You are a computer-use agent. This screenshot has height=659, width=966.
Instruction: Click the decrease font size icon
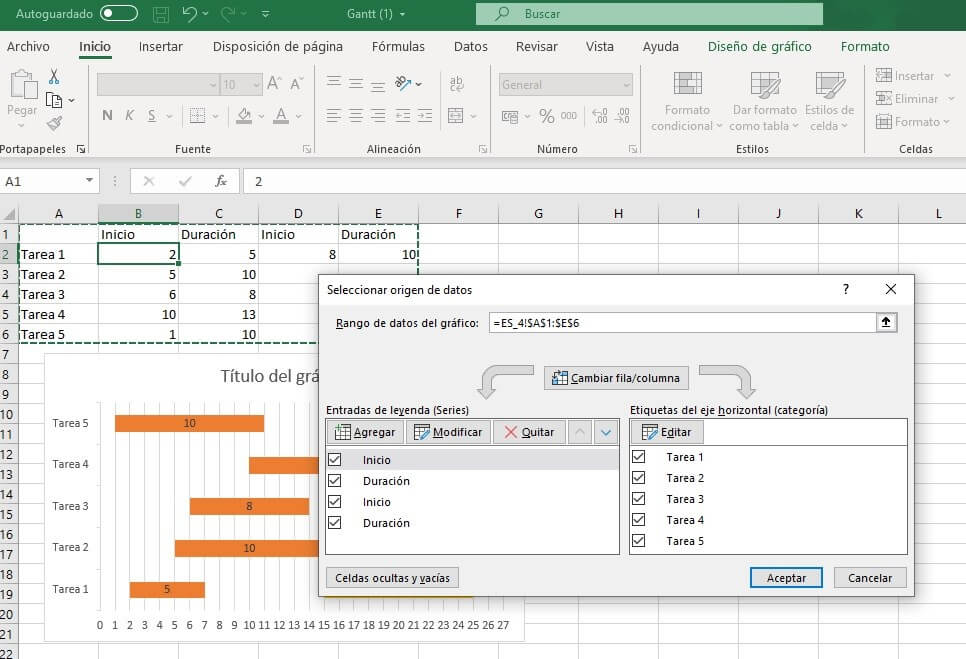coord(296,83)
